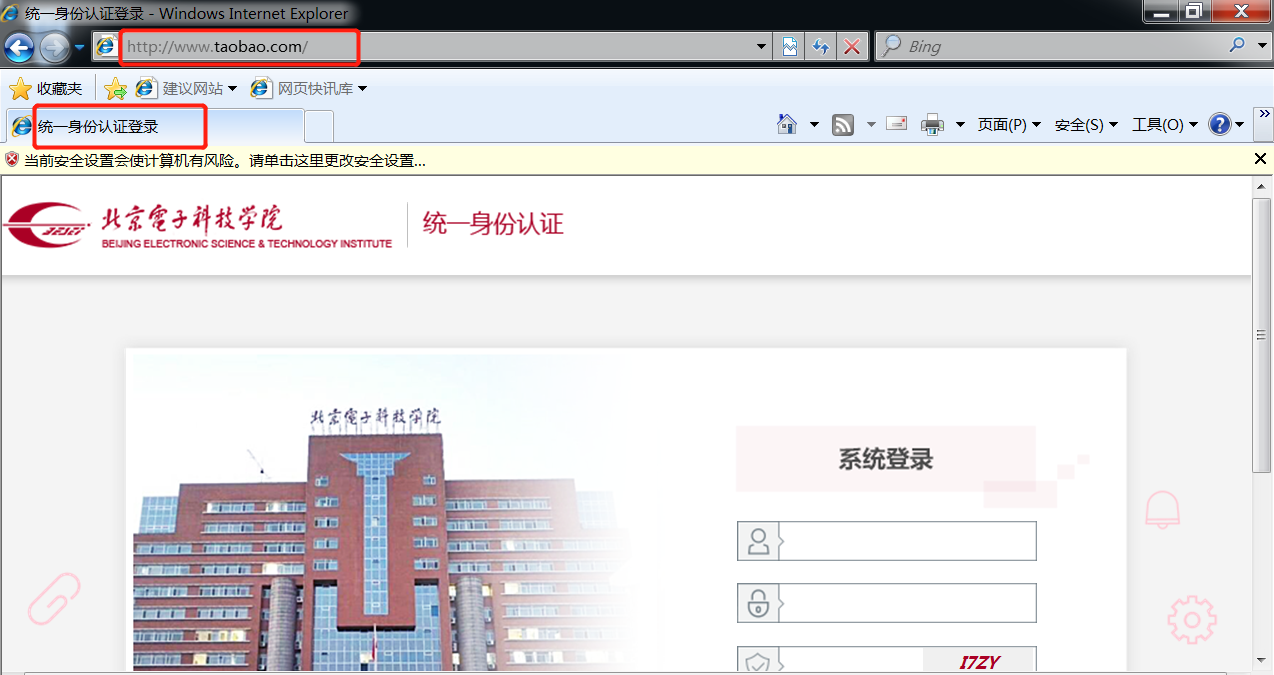The image size is (1274, 675).
Task: Open the 工具(O) menu
Action: (x=1165, y=125)
